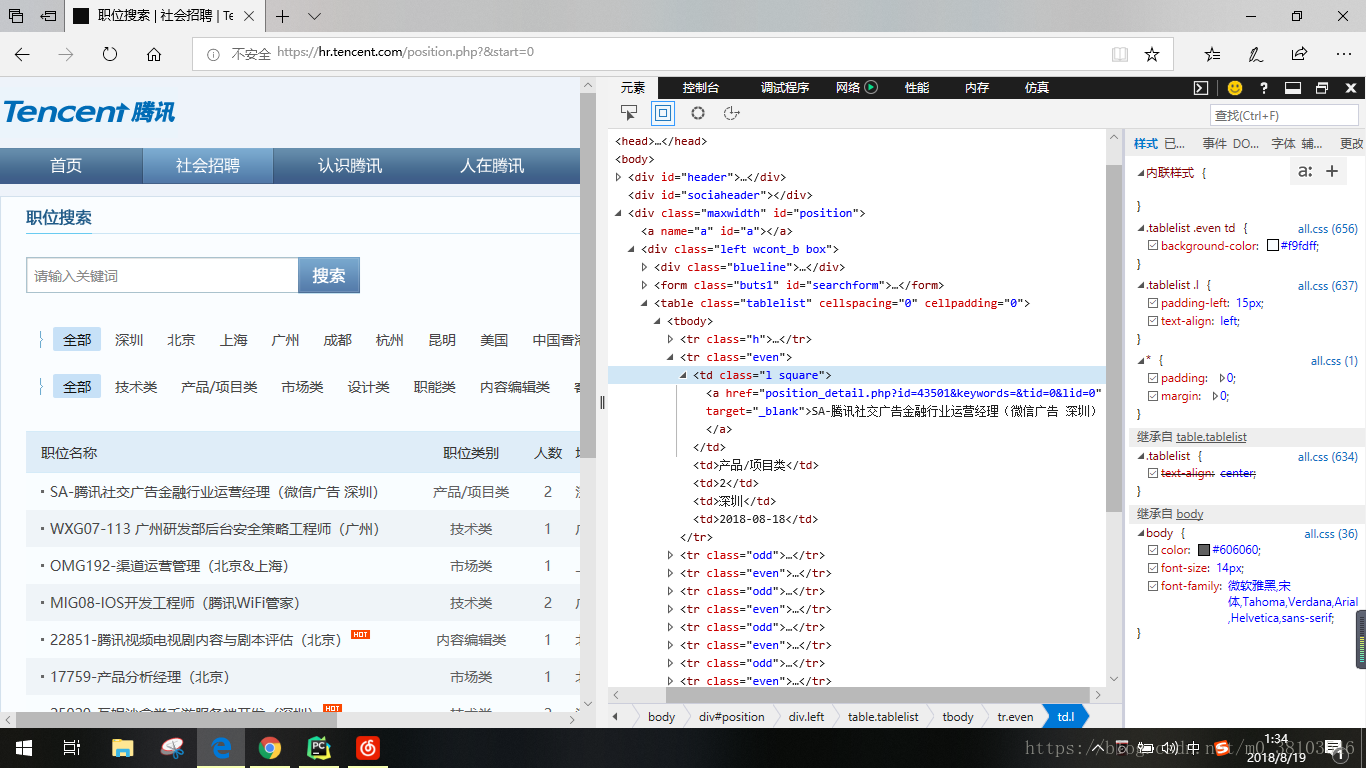Open PyCharm from the taskbar

tap(319, 747)
